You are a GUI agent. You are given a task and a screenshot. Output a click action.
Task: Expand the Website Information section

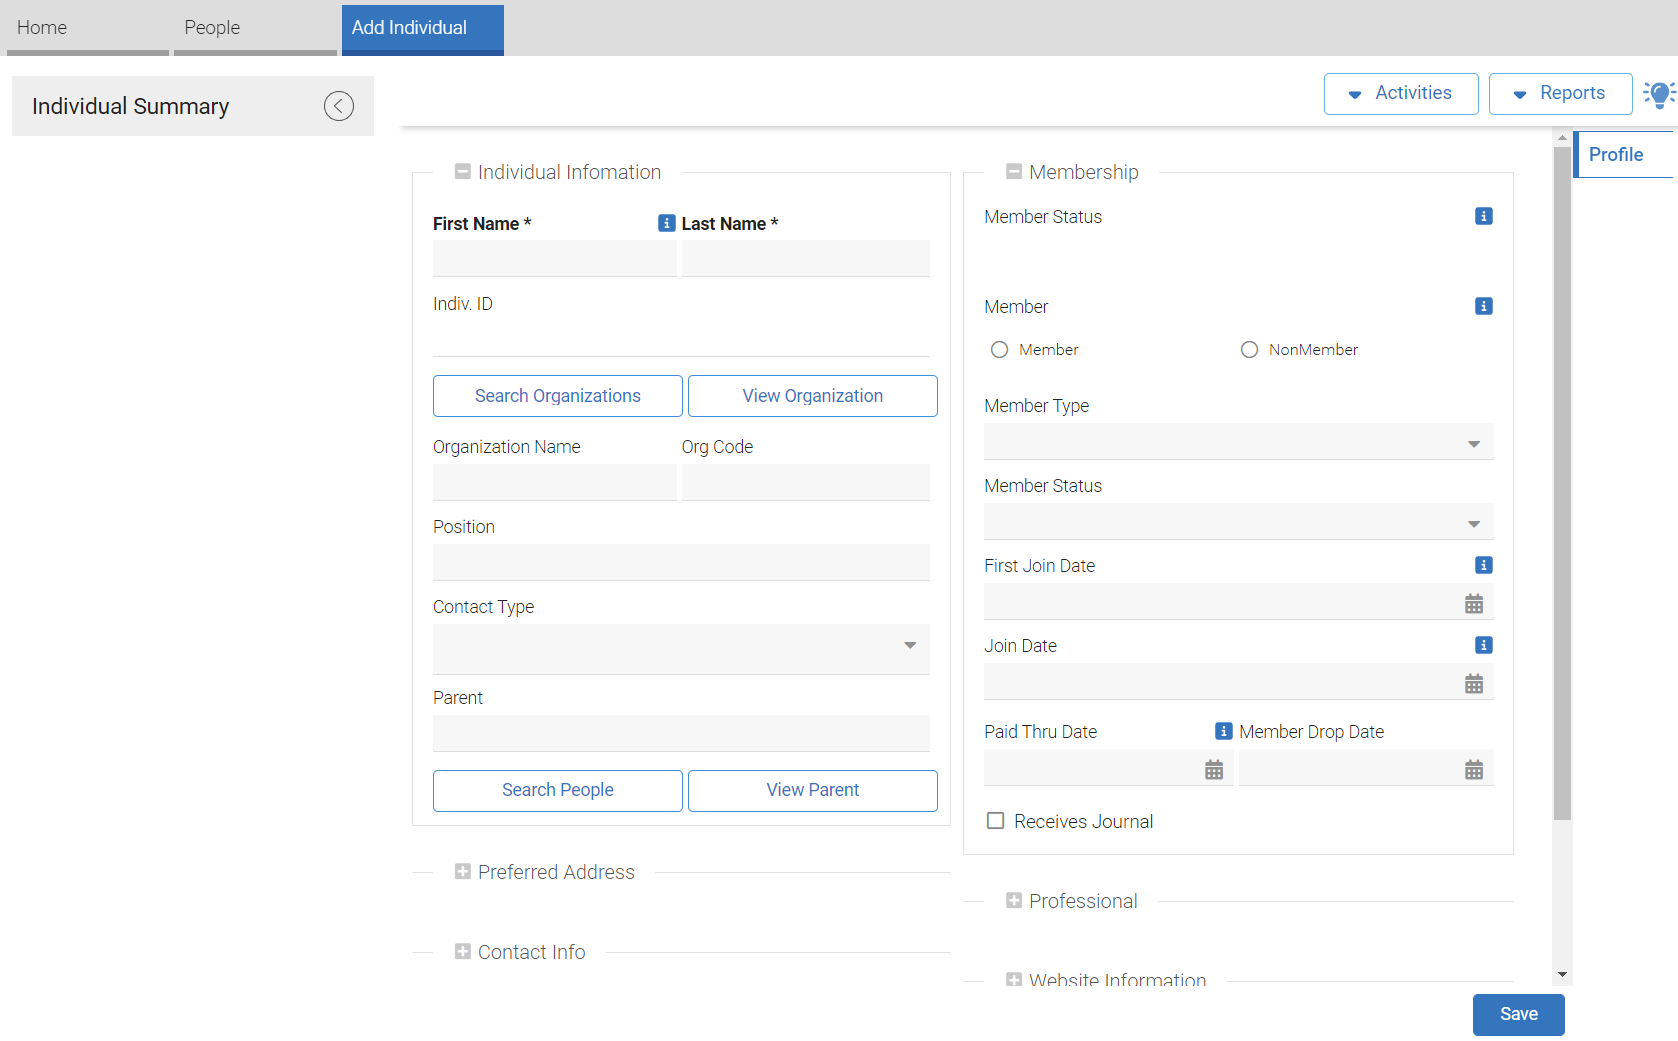pyautogui.click(x=1014, y=980)
